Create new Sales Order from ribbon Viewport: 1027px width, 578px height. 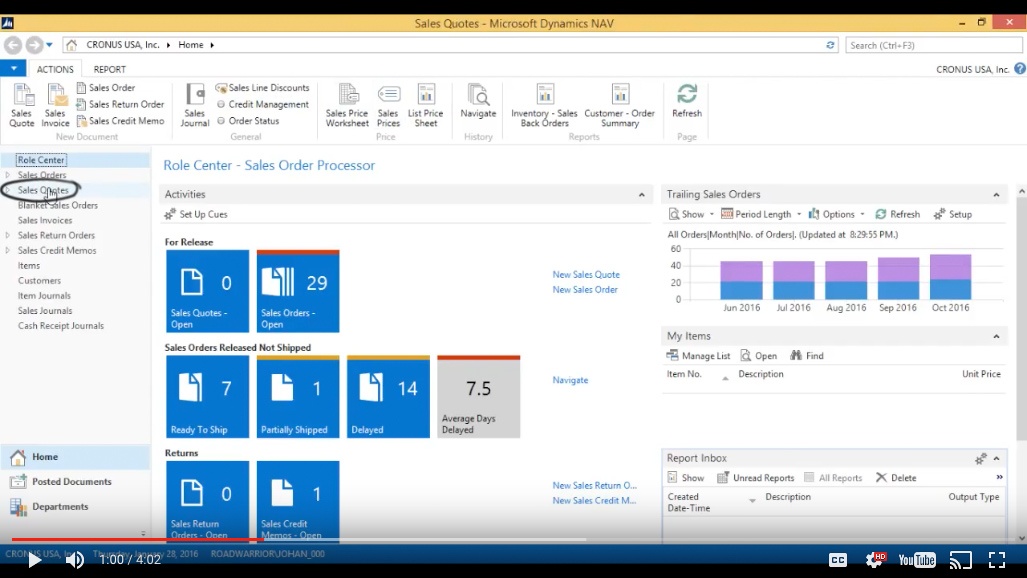pyautogui.click(x=106, y=88)
